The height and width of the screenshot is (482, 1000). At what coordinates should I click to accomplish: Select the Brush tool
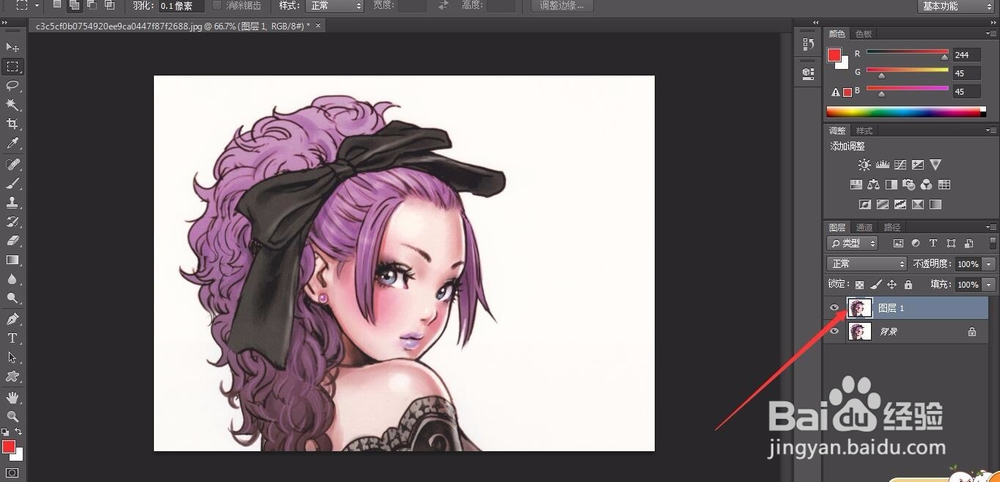tap(12, 183)
